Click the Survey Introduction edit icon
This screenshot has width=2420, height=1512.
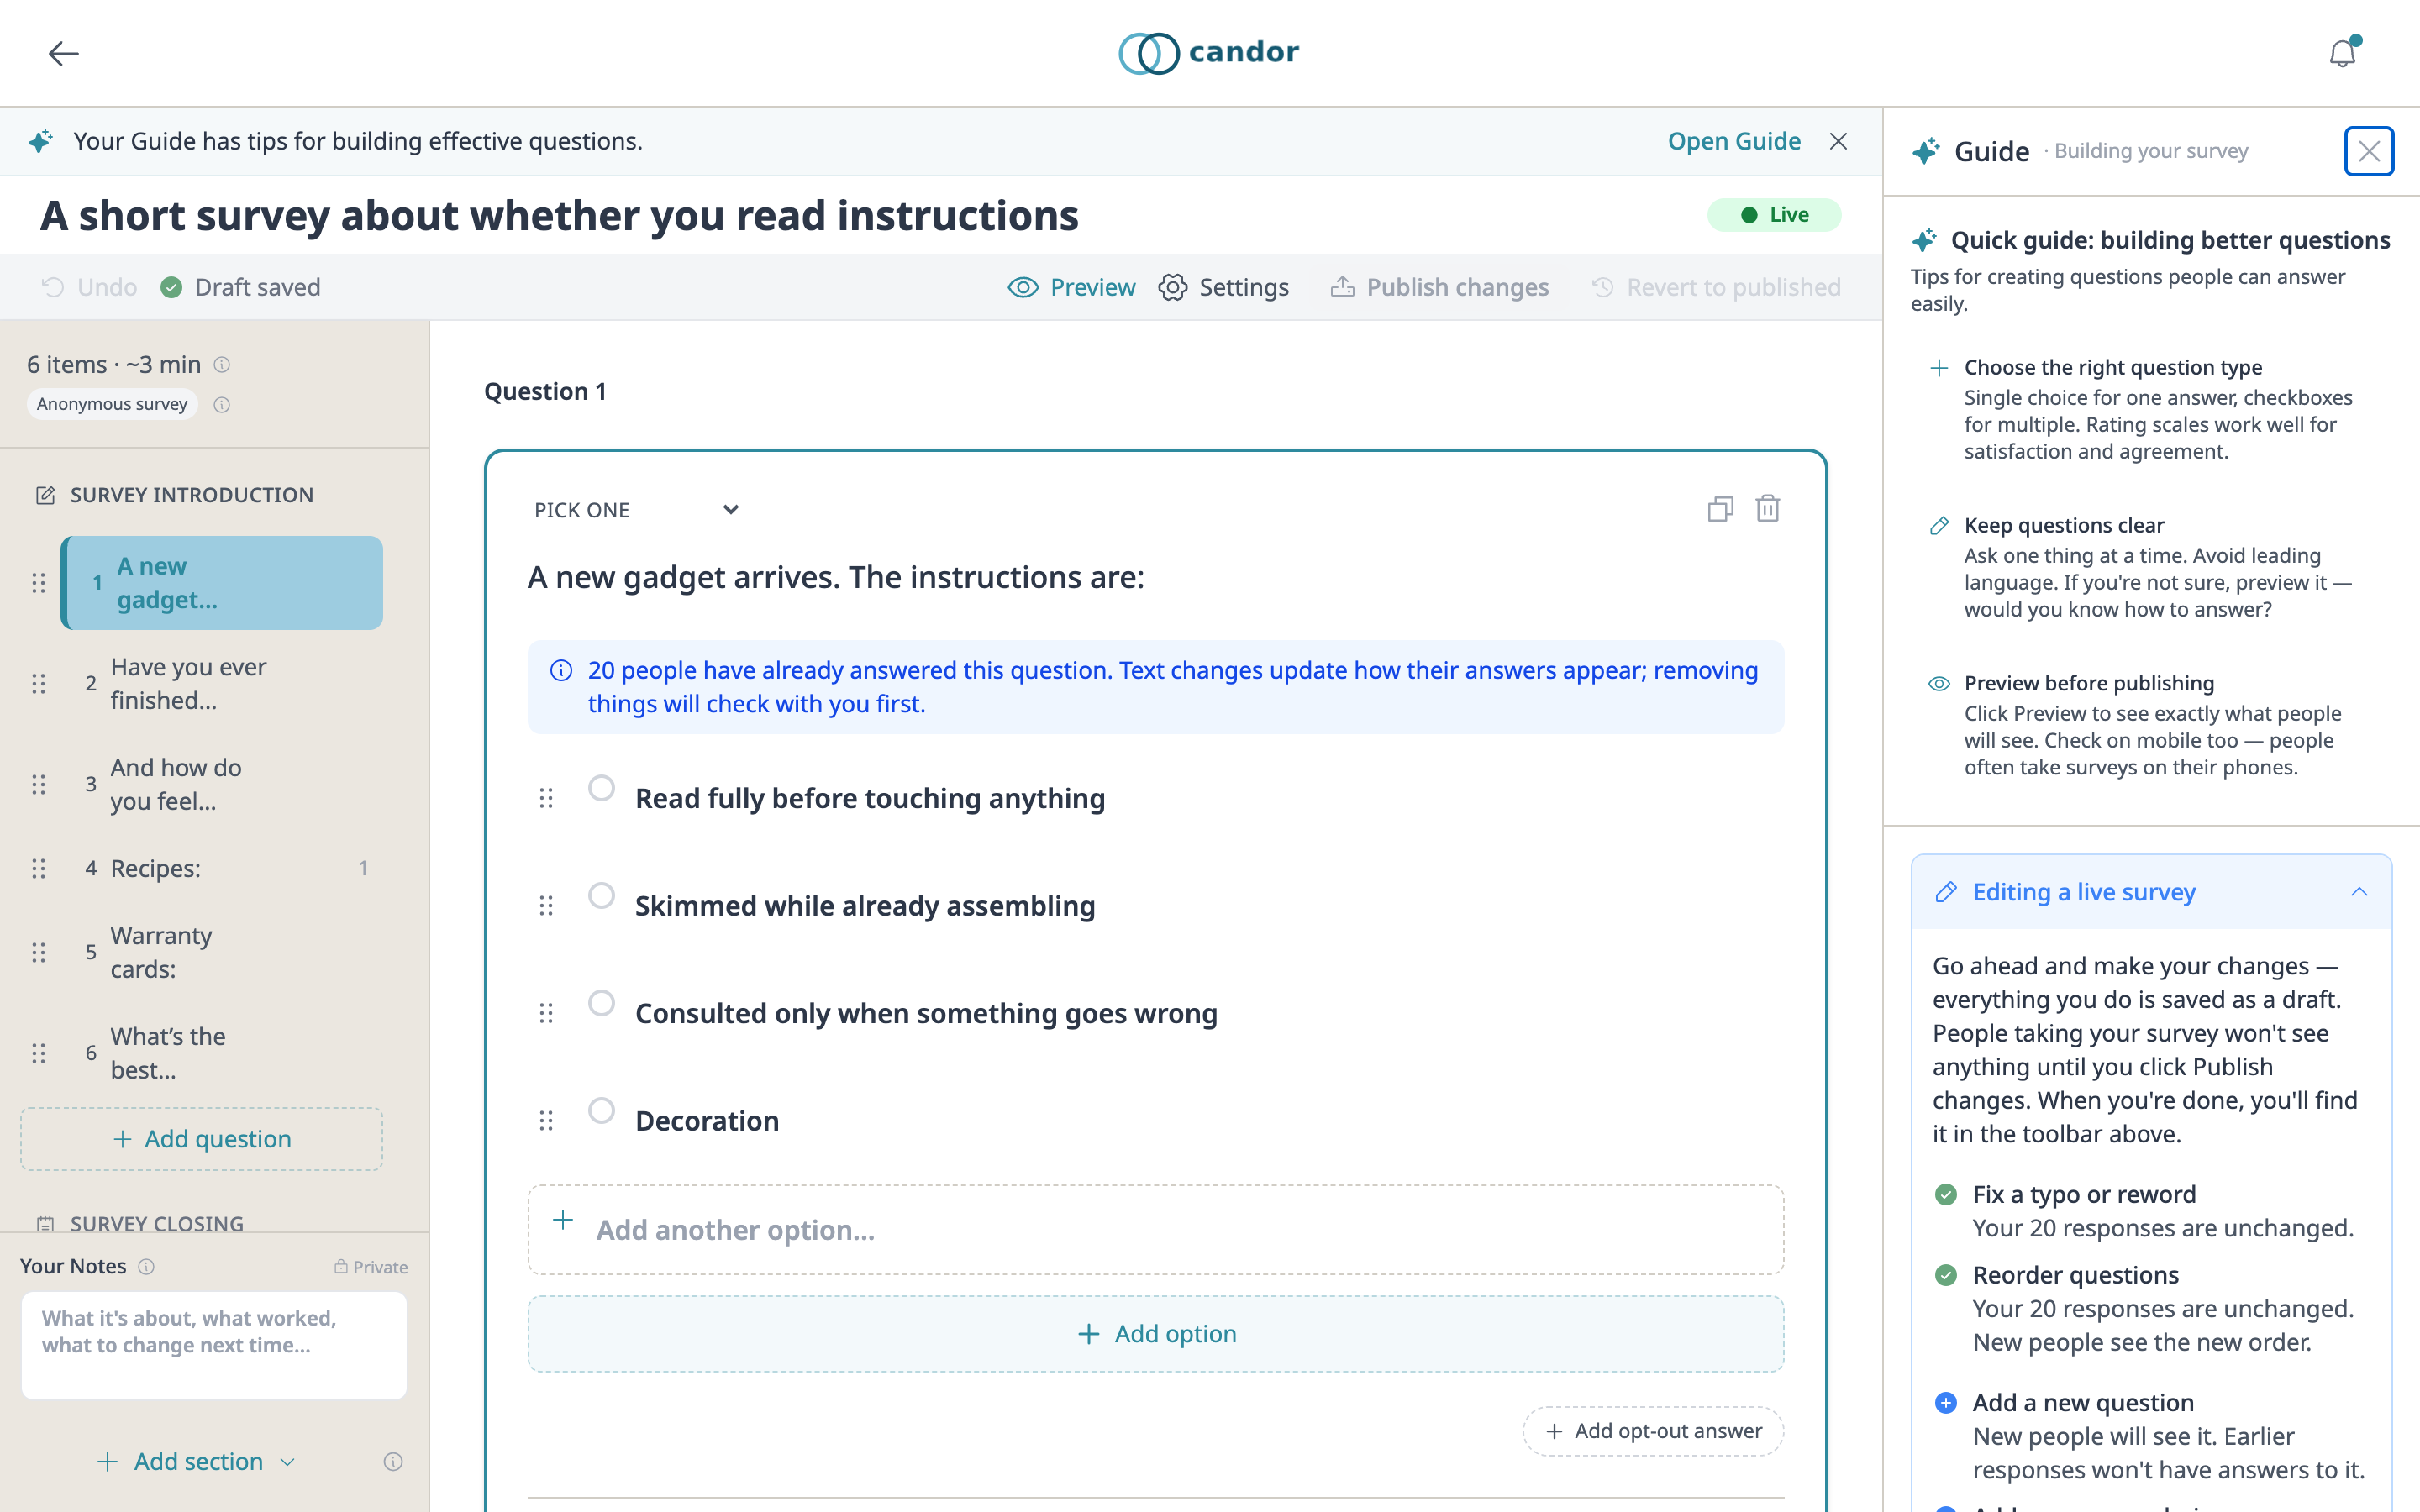coord(45,495)
